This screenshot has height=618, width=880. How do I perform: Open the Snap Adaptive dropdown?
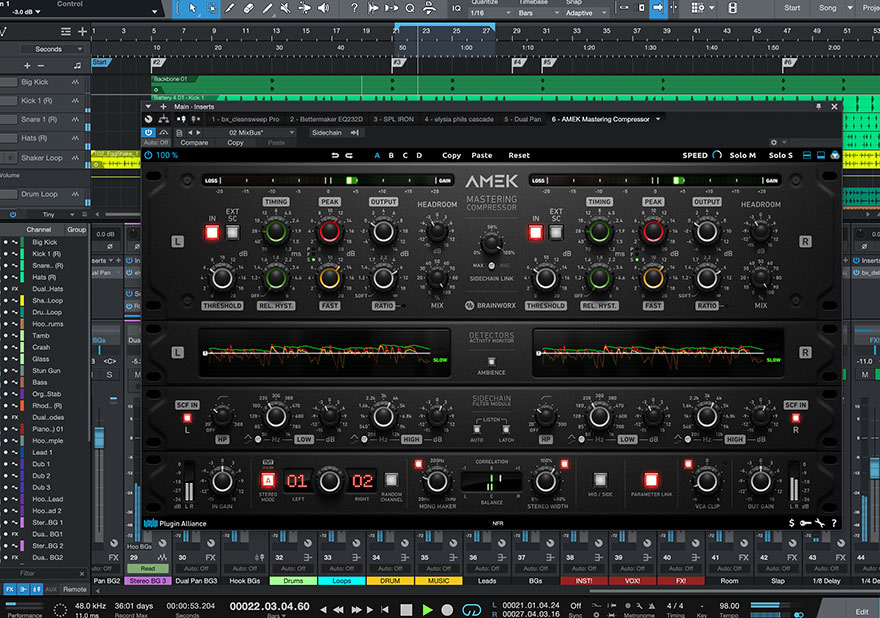coord(586,13)
